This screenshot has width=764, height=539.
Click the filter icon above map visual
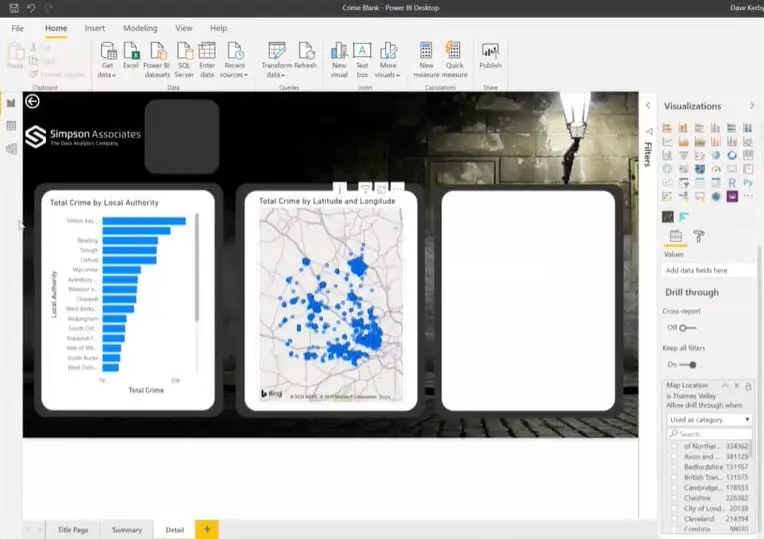pyautogui.click(x=365, y=188)
